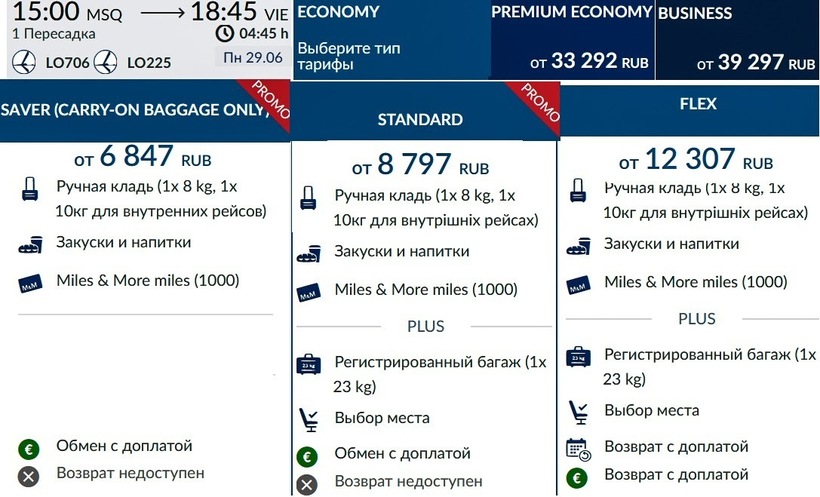Viewport: 820px width, 497px height.
Task: Click the seat selection icon in FLEX fare
Action: [578, 410]
